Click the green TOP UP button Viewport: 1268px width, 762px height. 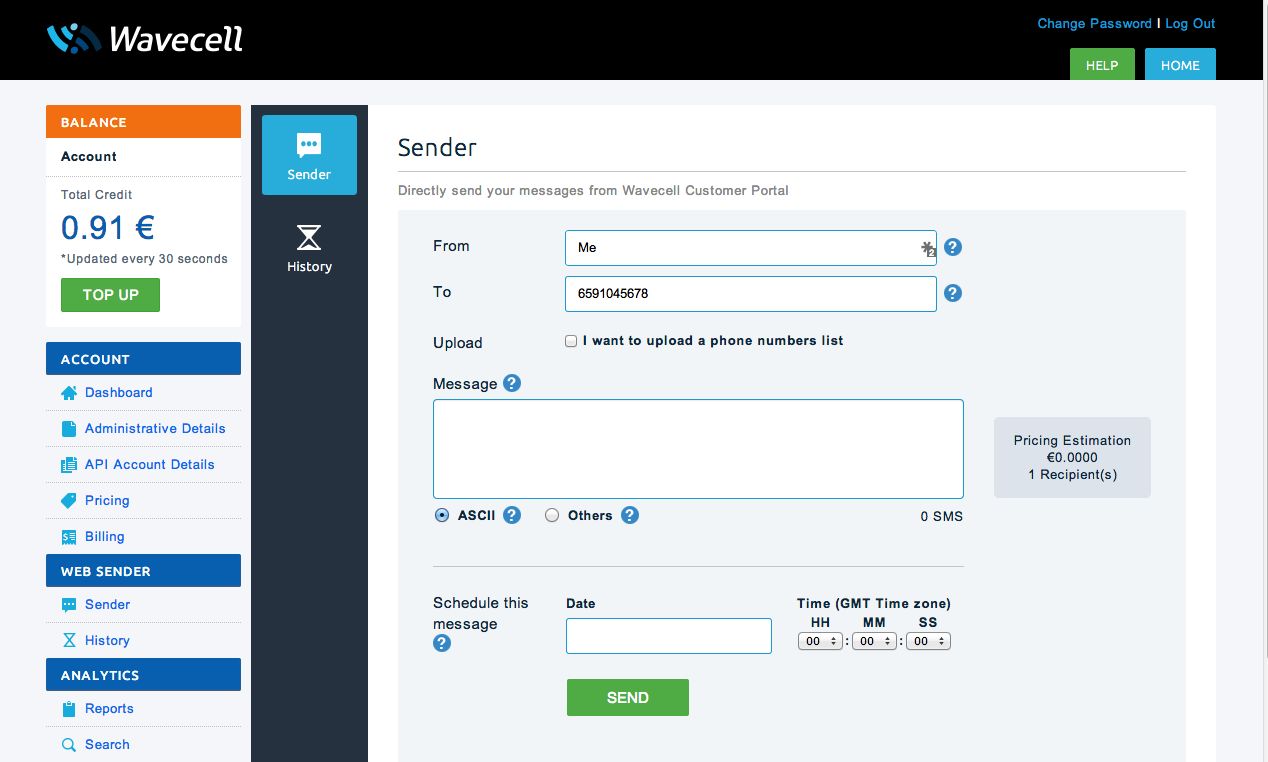[110, 295]
